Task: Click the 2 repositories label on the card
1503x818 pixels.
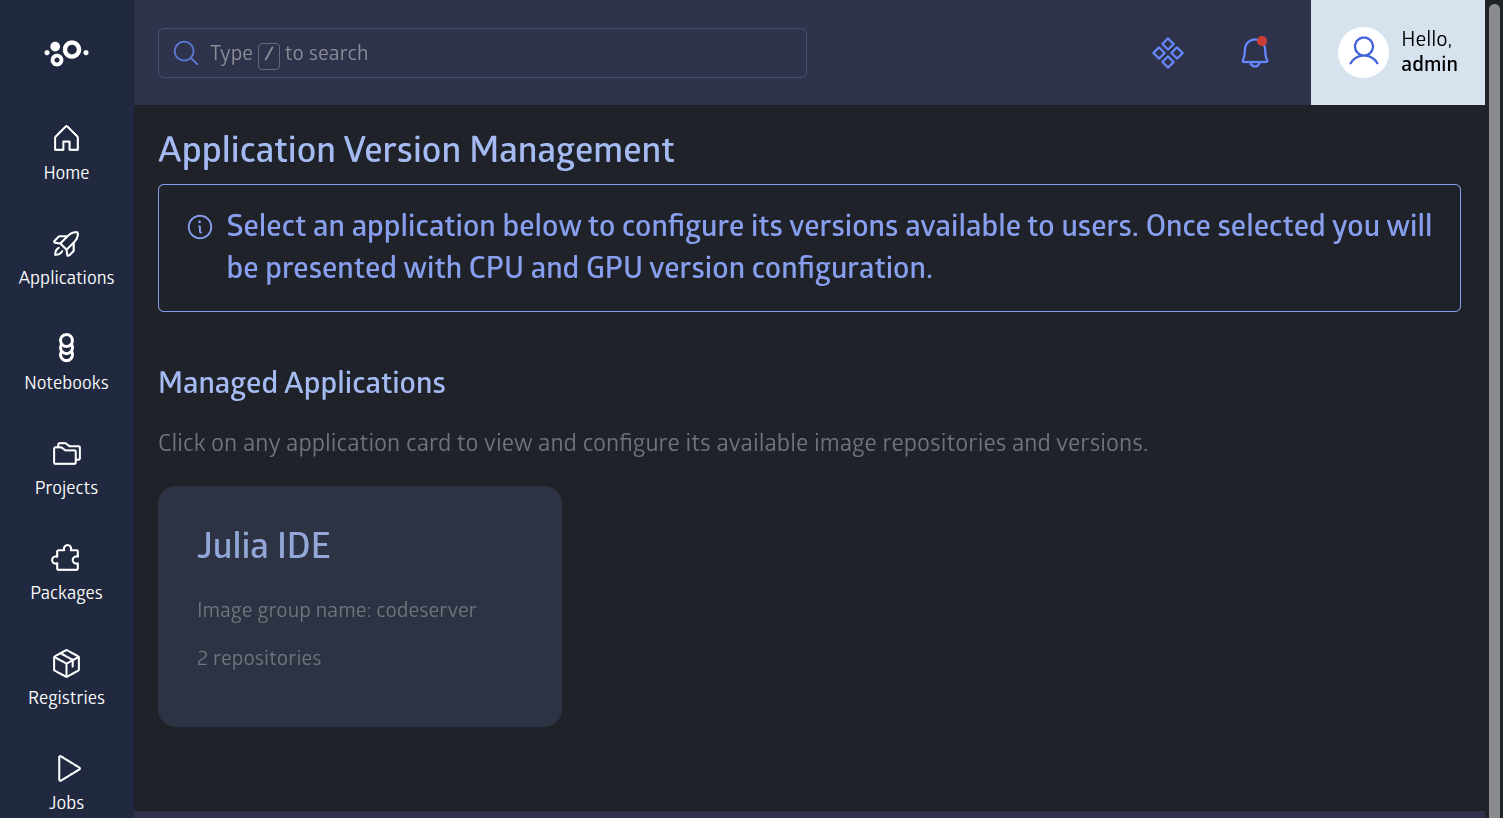Action: point(259,657)
